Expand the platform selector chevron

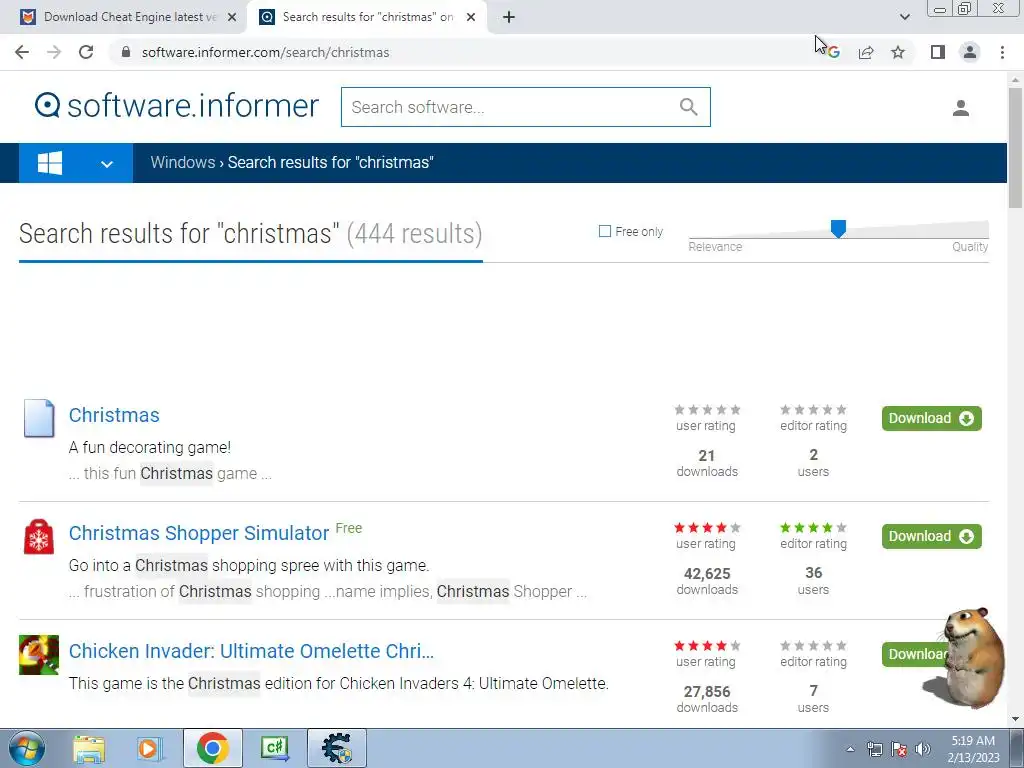coord(107,164)
